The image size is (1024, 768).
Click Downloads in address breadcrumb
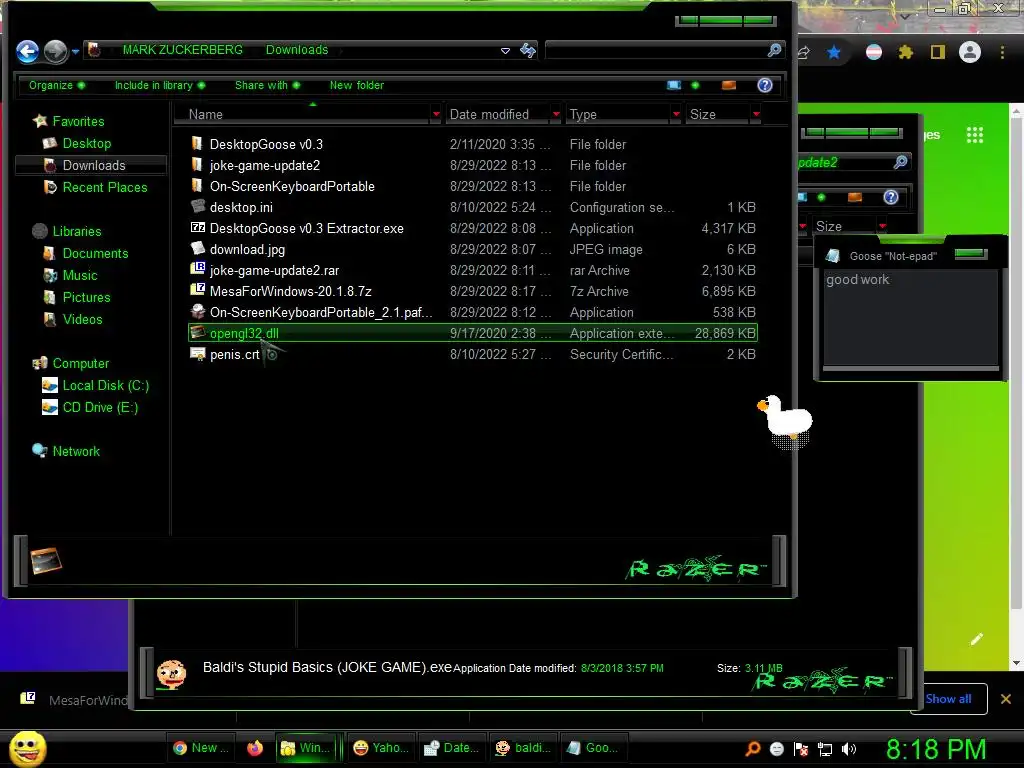(296, 50)
